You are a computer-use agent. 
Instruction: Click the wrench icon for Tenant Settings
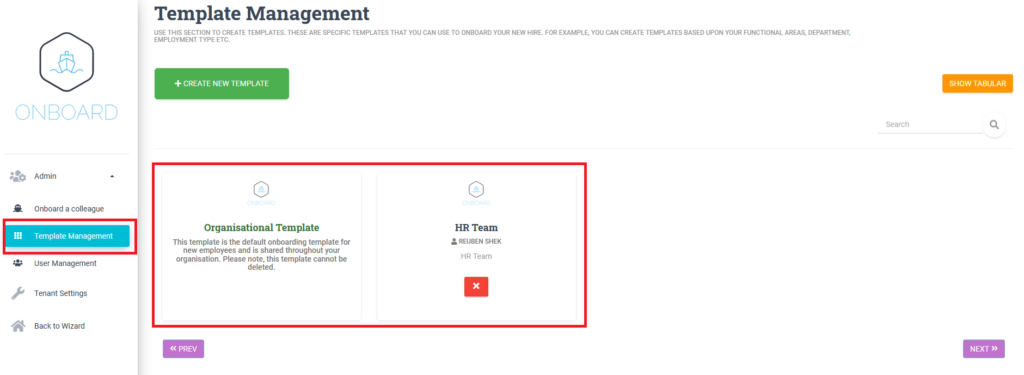[x=18, y=293]
